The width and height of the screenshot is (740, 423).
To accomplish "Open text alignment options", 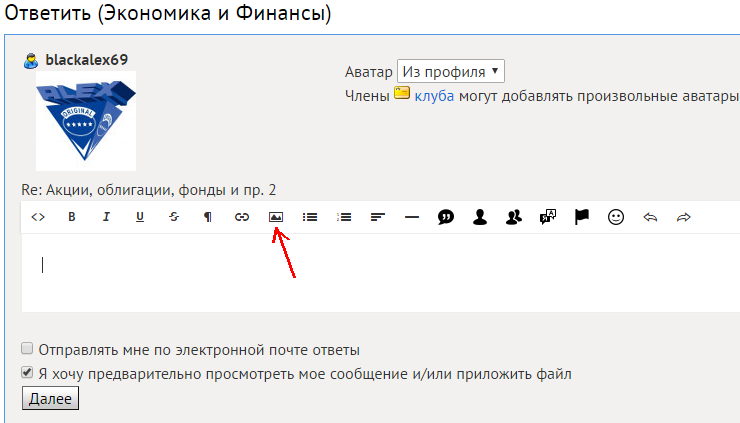I will pyautogui.click(x=378, y=217).
